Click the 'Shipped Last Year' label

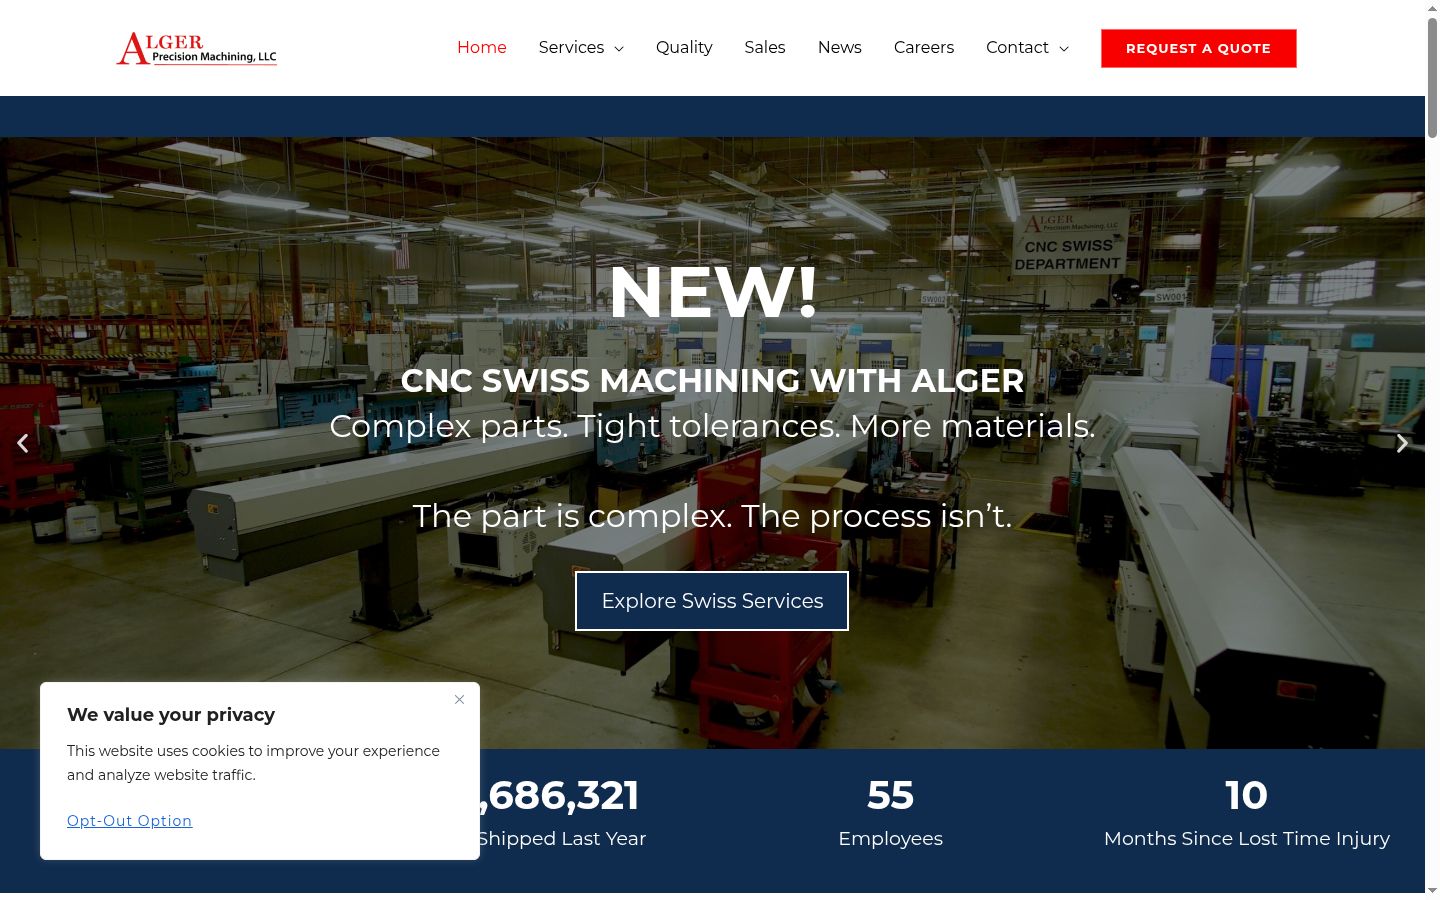point(561,838)
